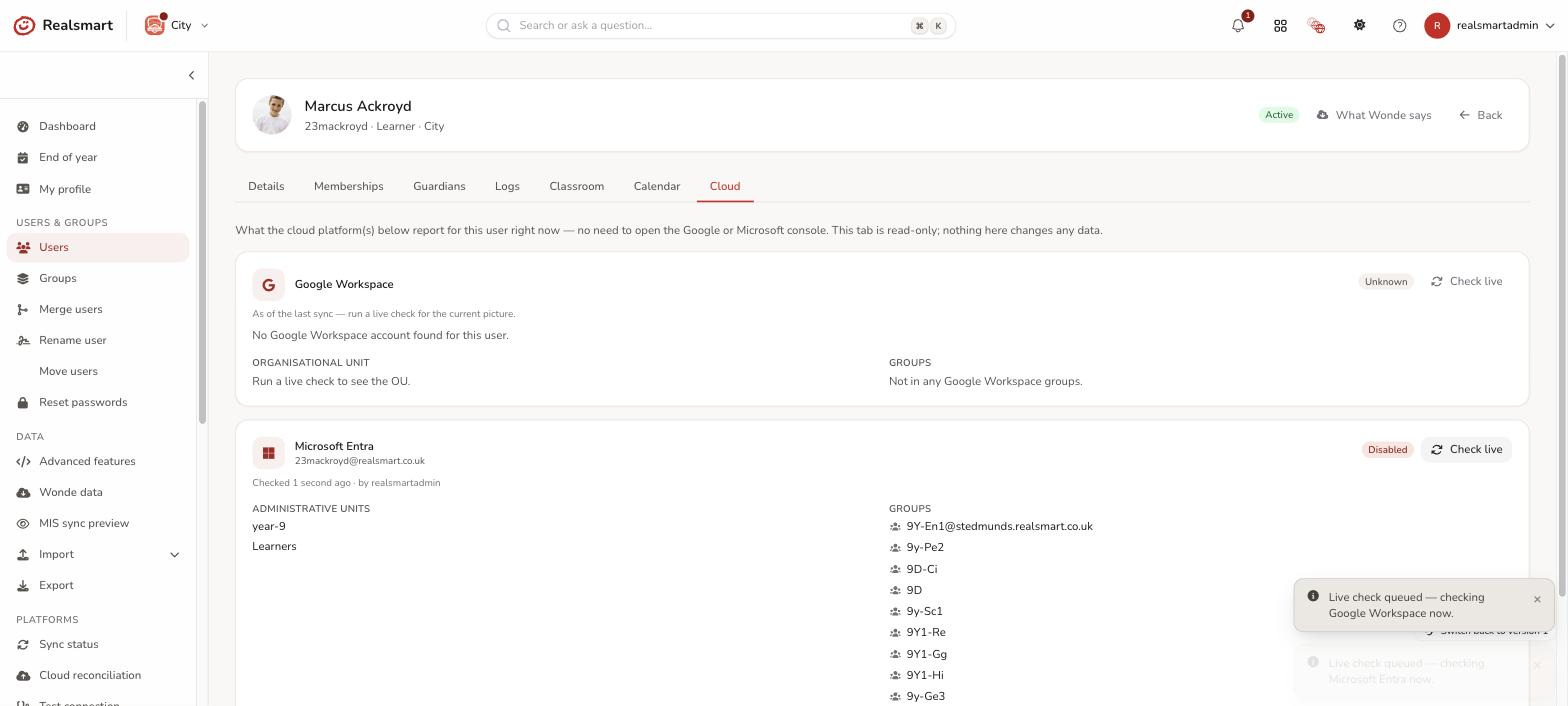1568x706 pixels.
Task: Open the realsmartadmin account menu
Action: click(1490, 26)
